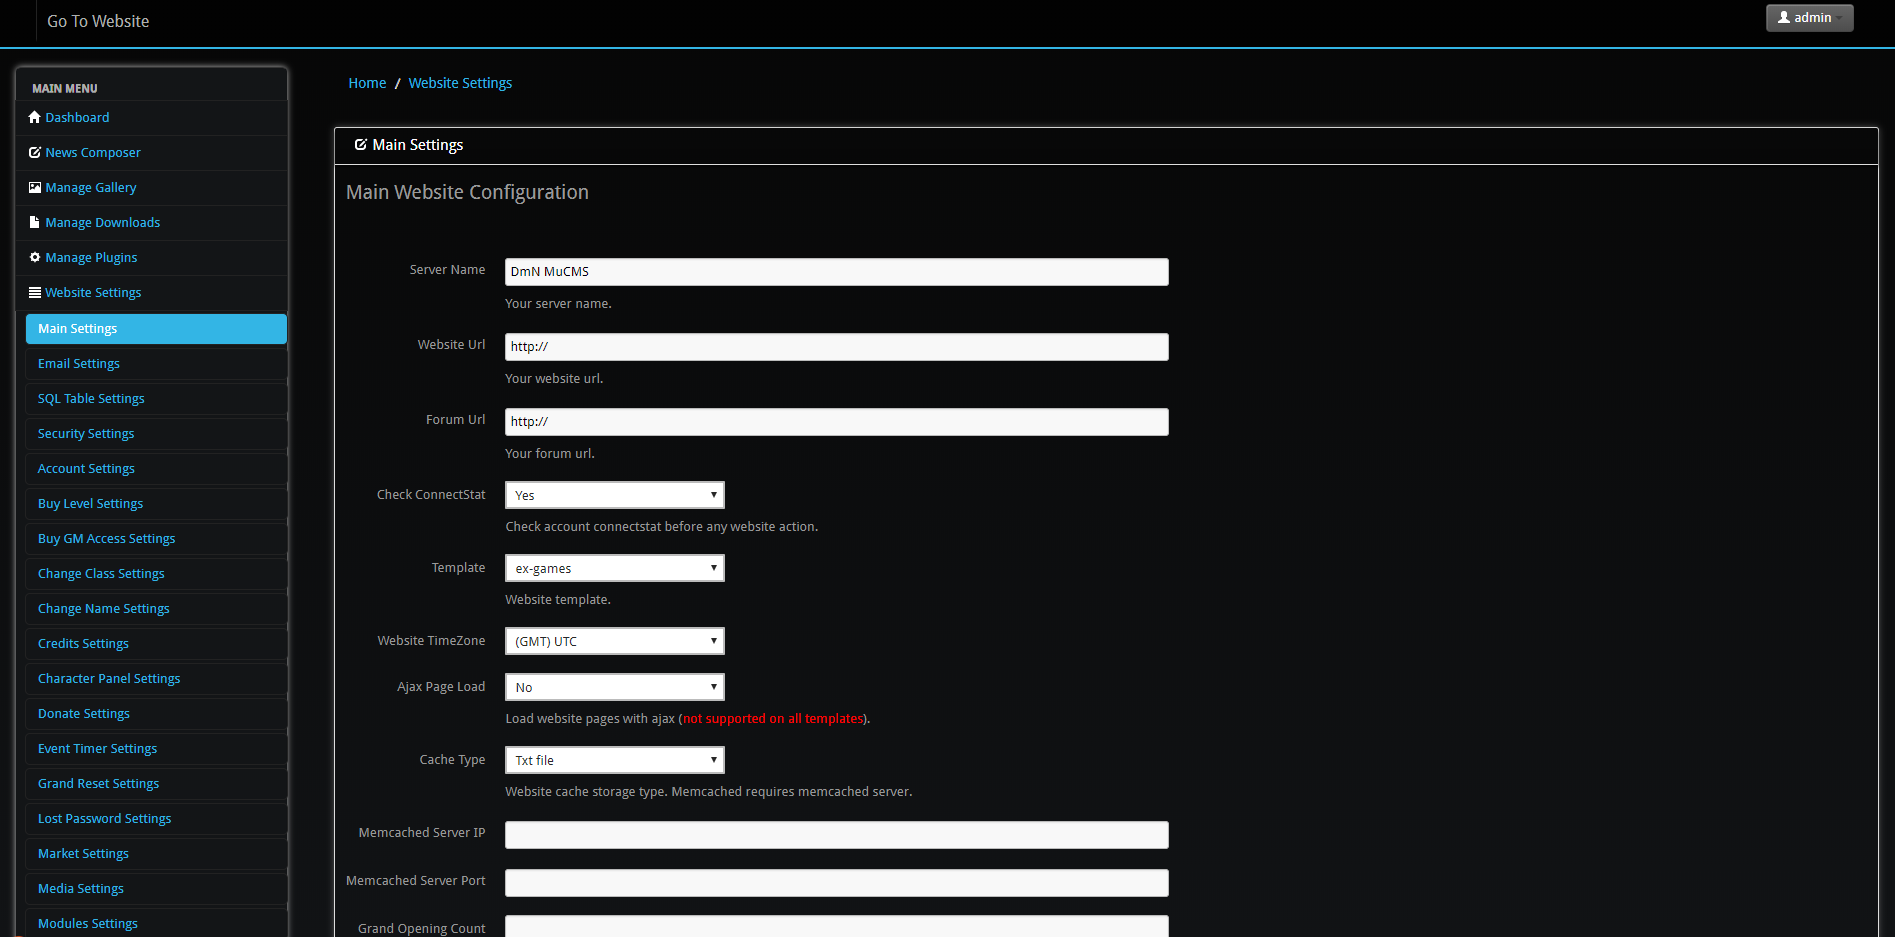The image size is (1895, 937).
Task: Open Character Panel Settings
Action: tap(156, 679)
